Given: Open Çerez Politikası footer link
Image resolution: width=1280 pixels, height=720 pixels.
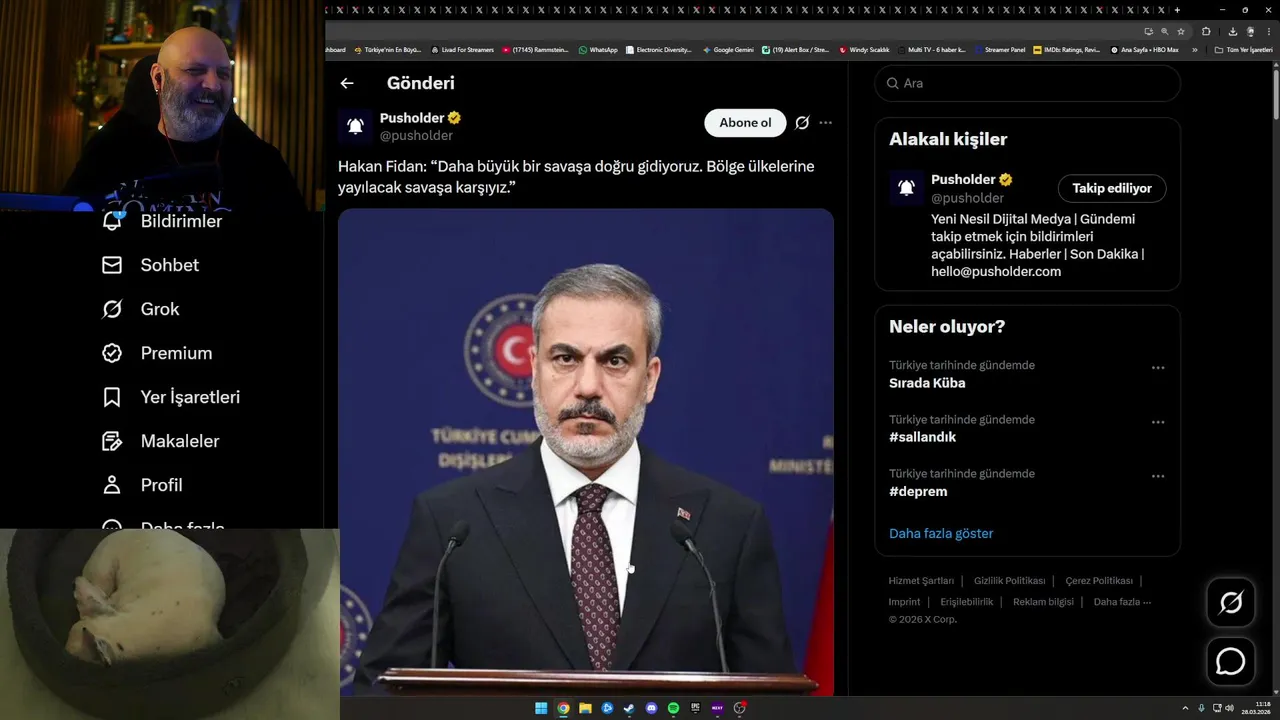Looking at the screenshot, I should 1099,581.
